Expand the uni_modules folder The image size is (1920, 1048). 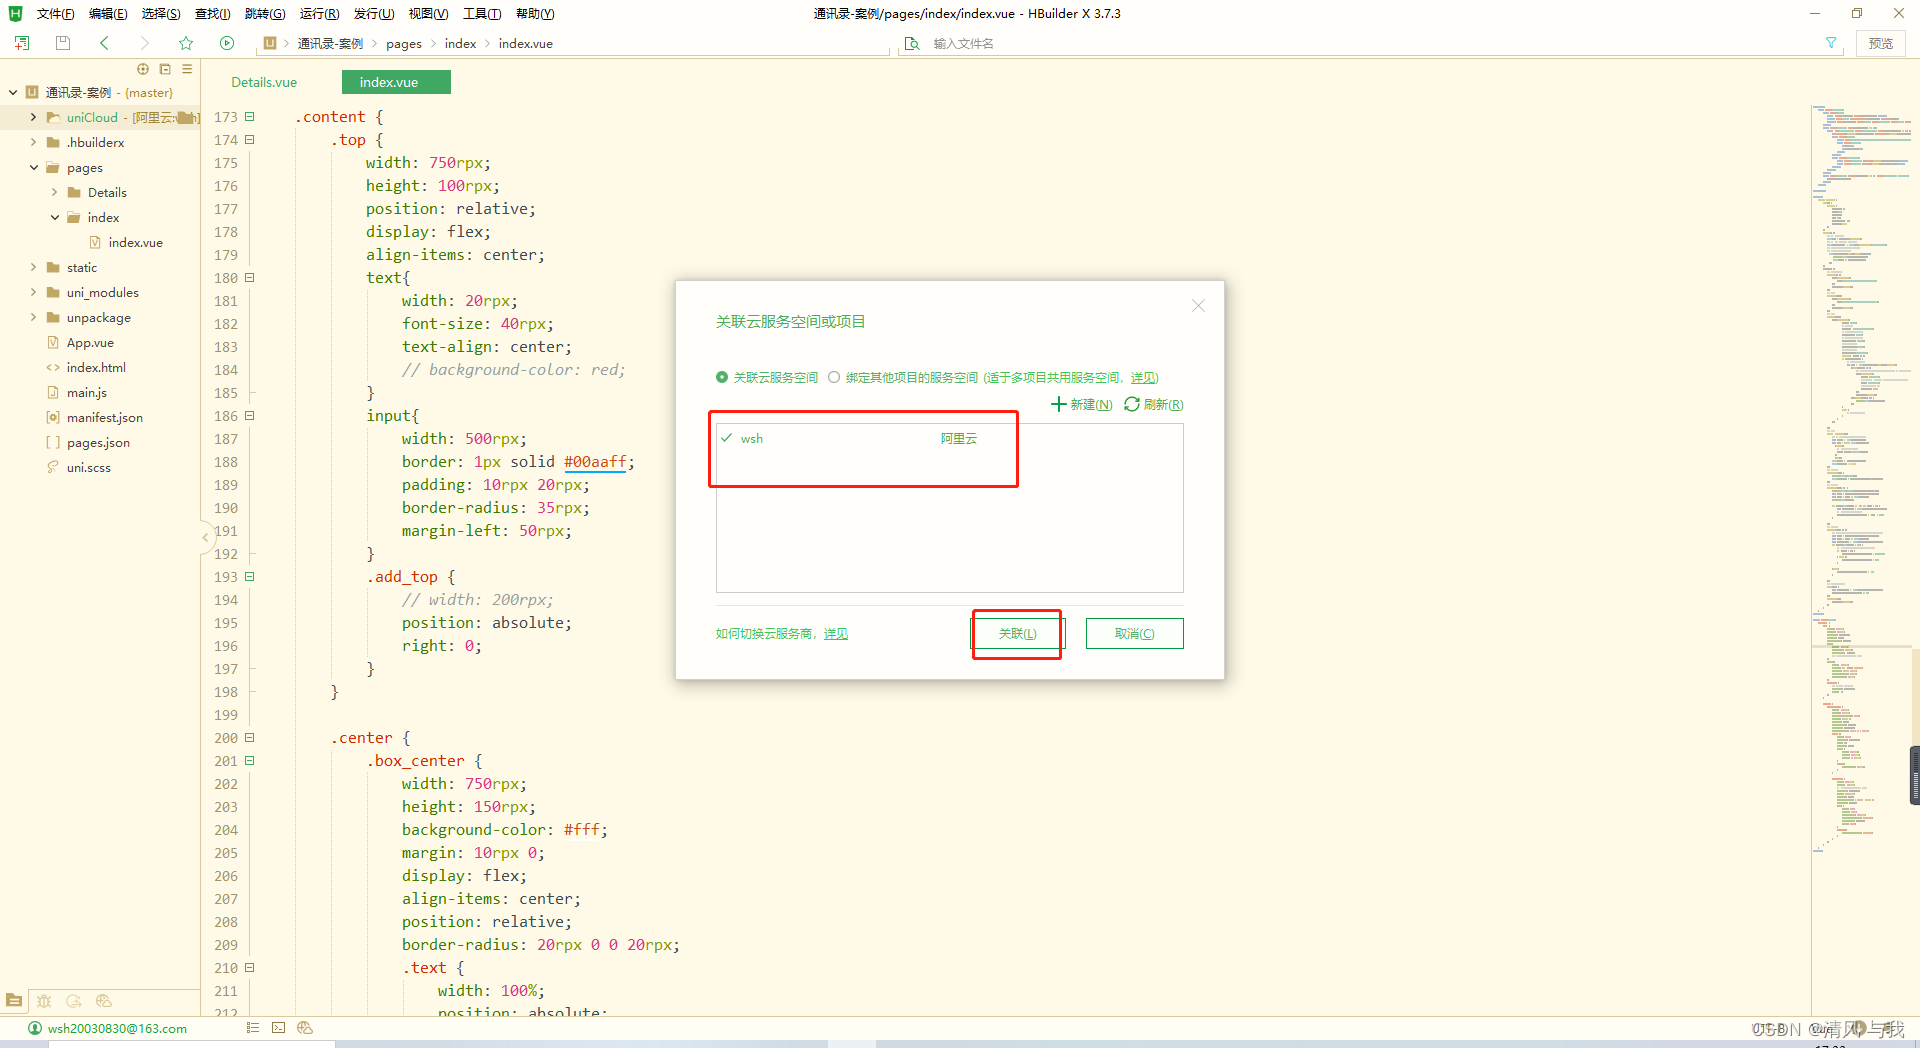pyautogui.click(x=33, y=292)
